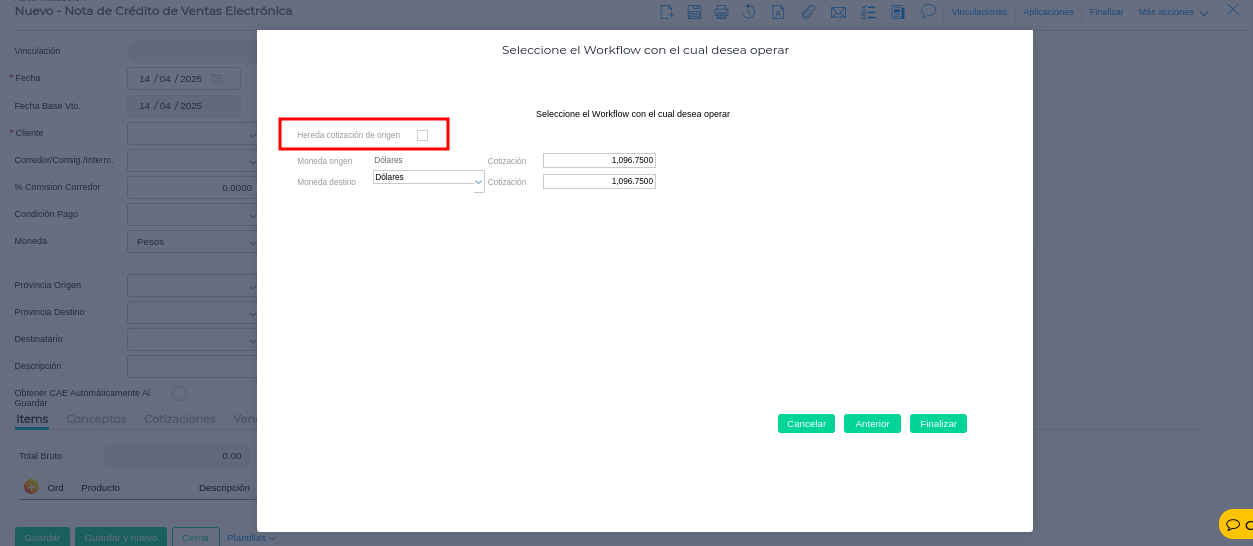Click the checklist icon in toolbar
Image resolution: width=1253 pixels, height=546 pixels.
coord(868,12)
